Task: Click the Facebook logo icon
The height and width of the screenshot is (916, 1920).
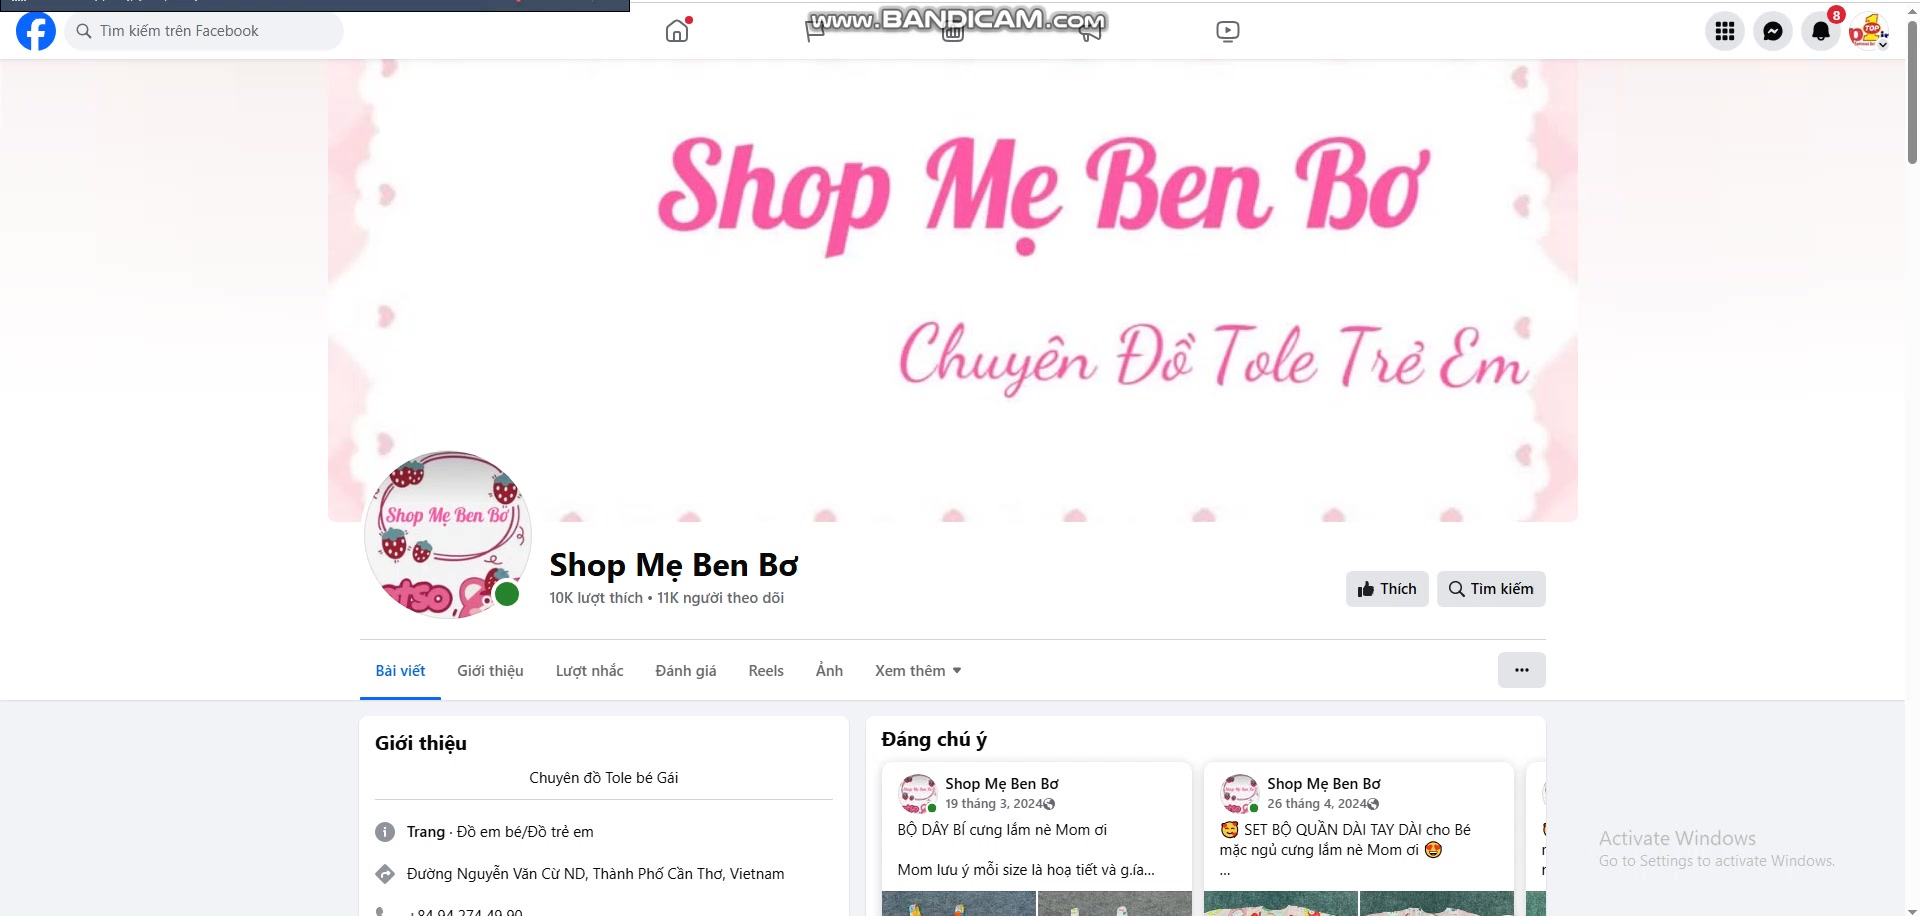Action: tap(36, 31)
